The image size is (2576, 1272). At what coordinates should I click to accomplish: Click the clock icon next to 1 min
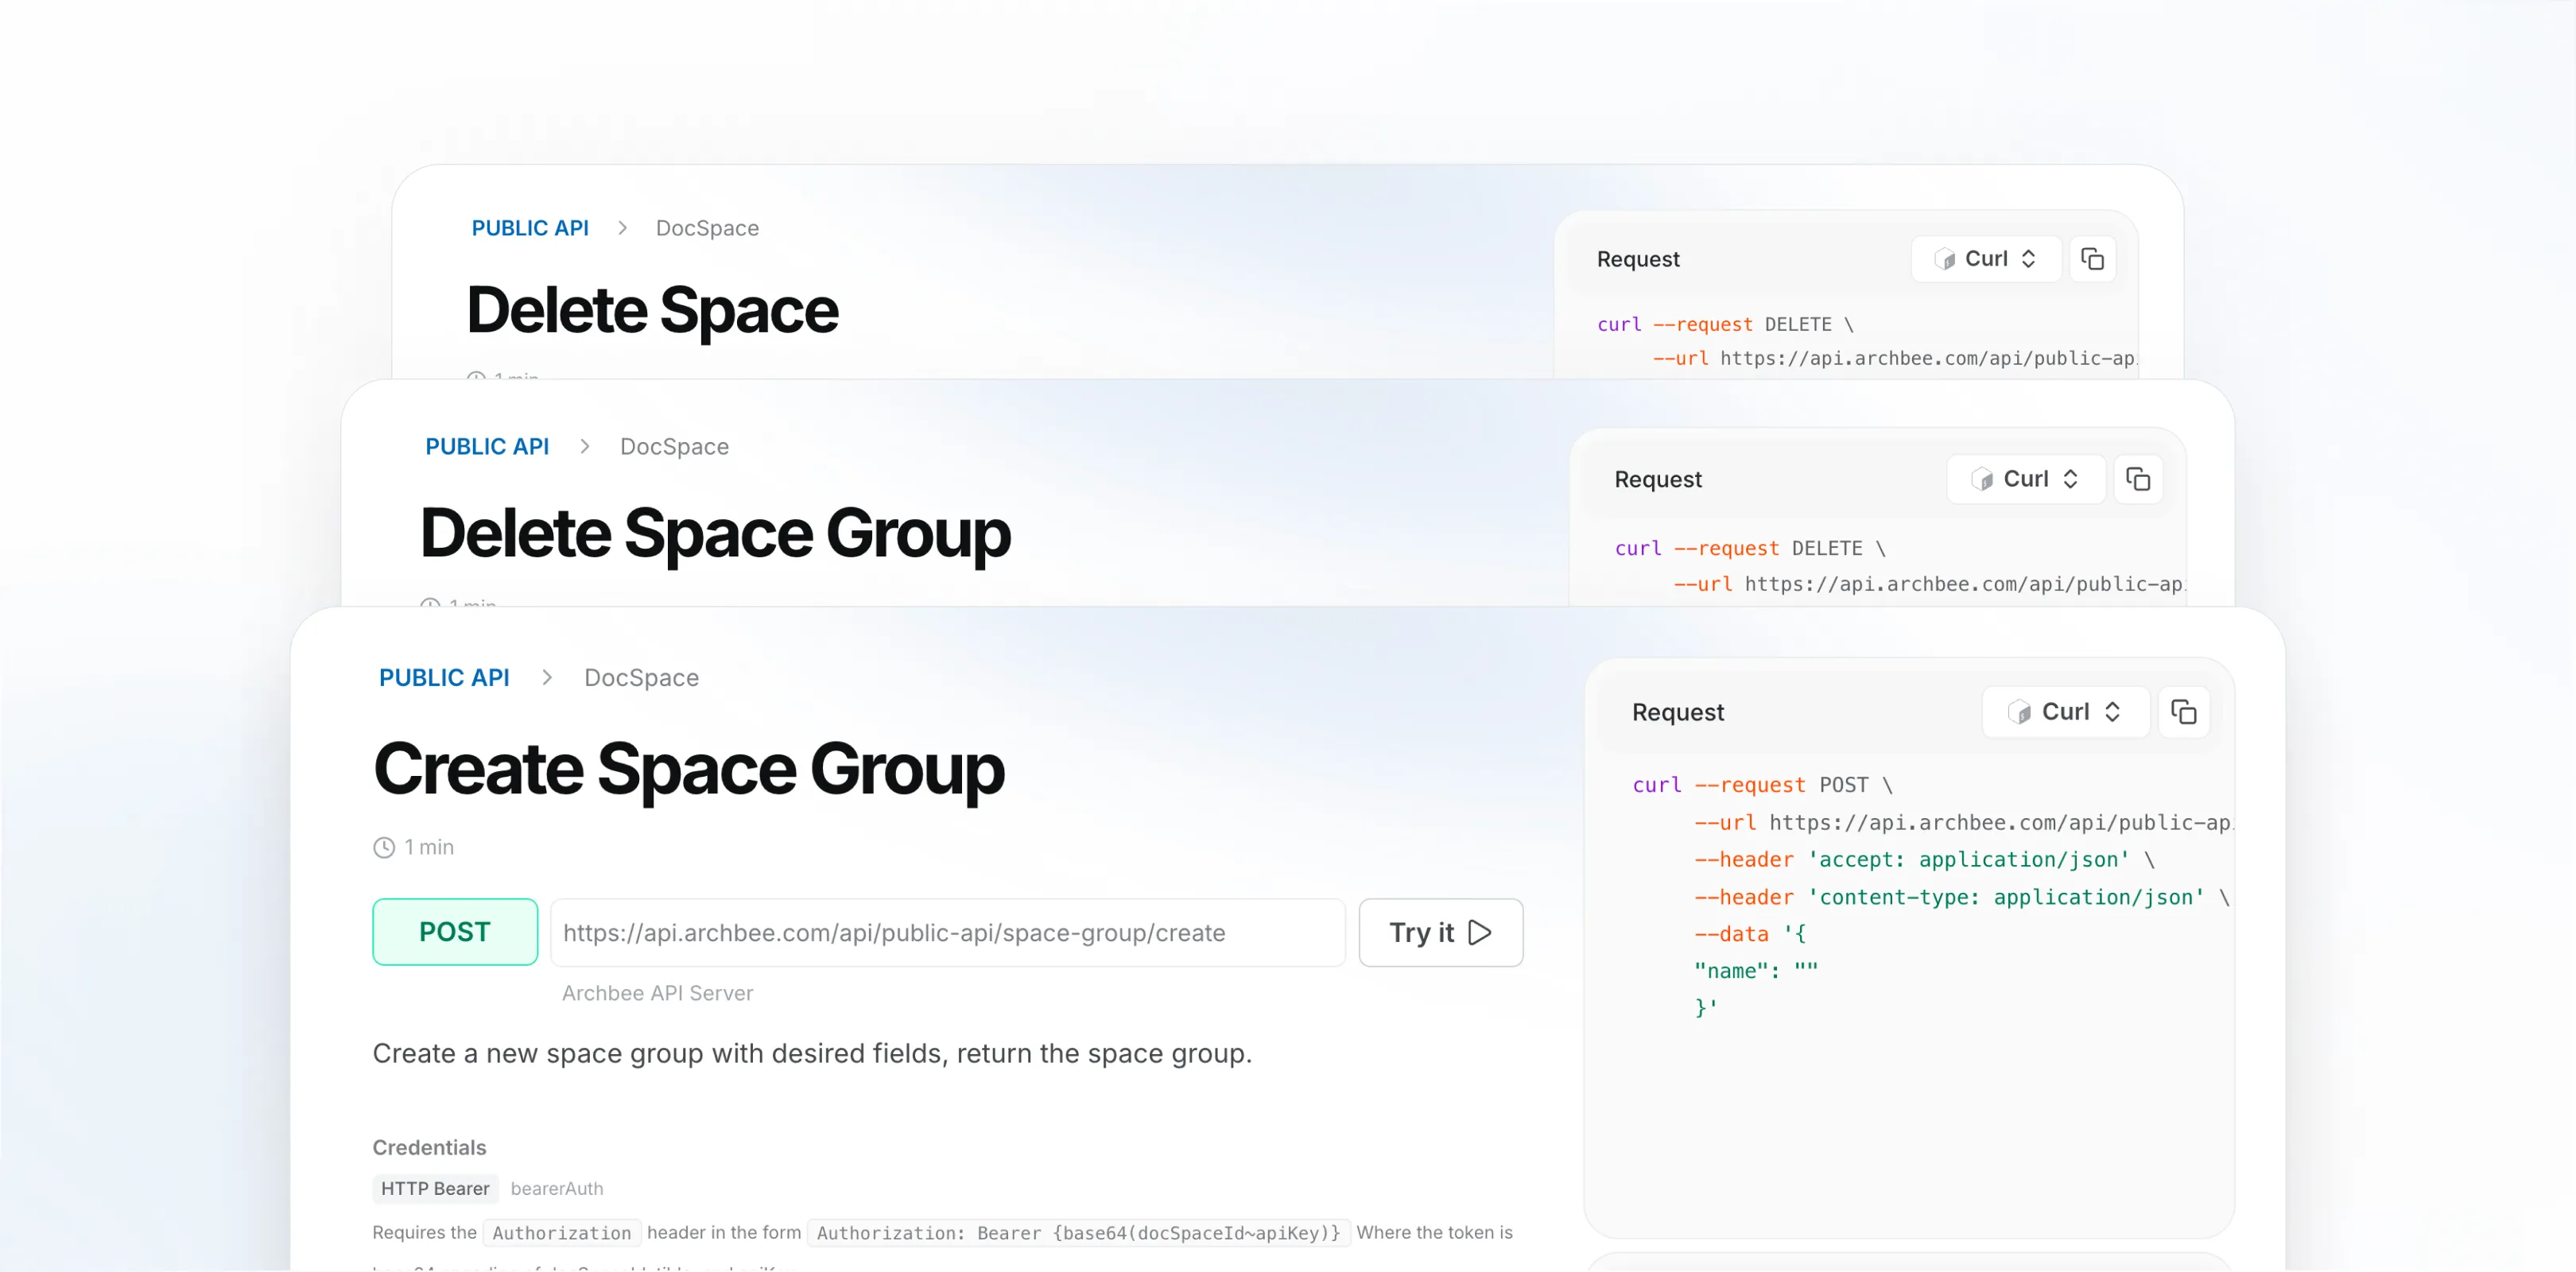tap(384, 847)
